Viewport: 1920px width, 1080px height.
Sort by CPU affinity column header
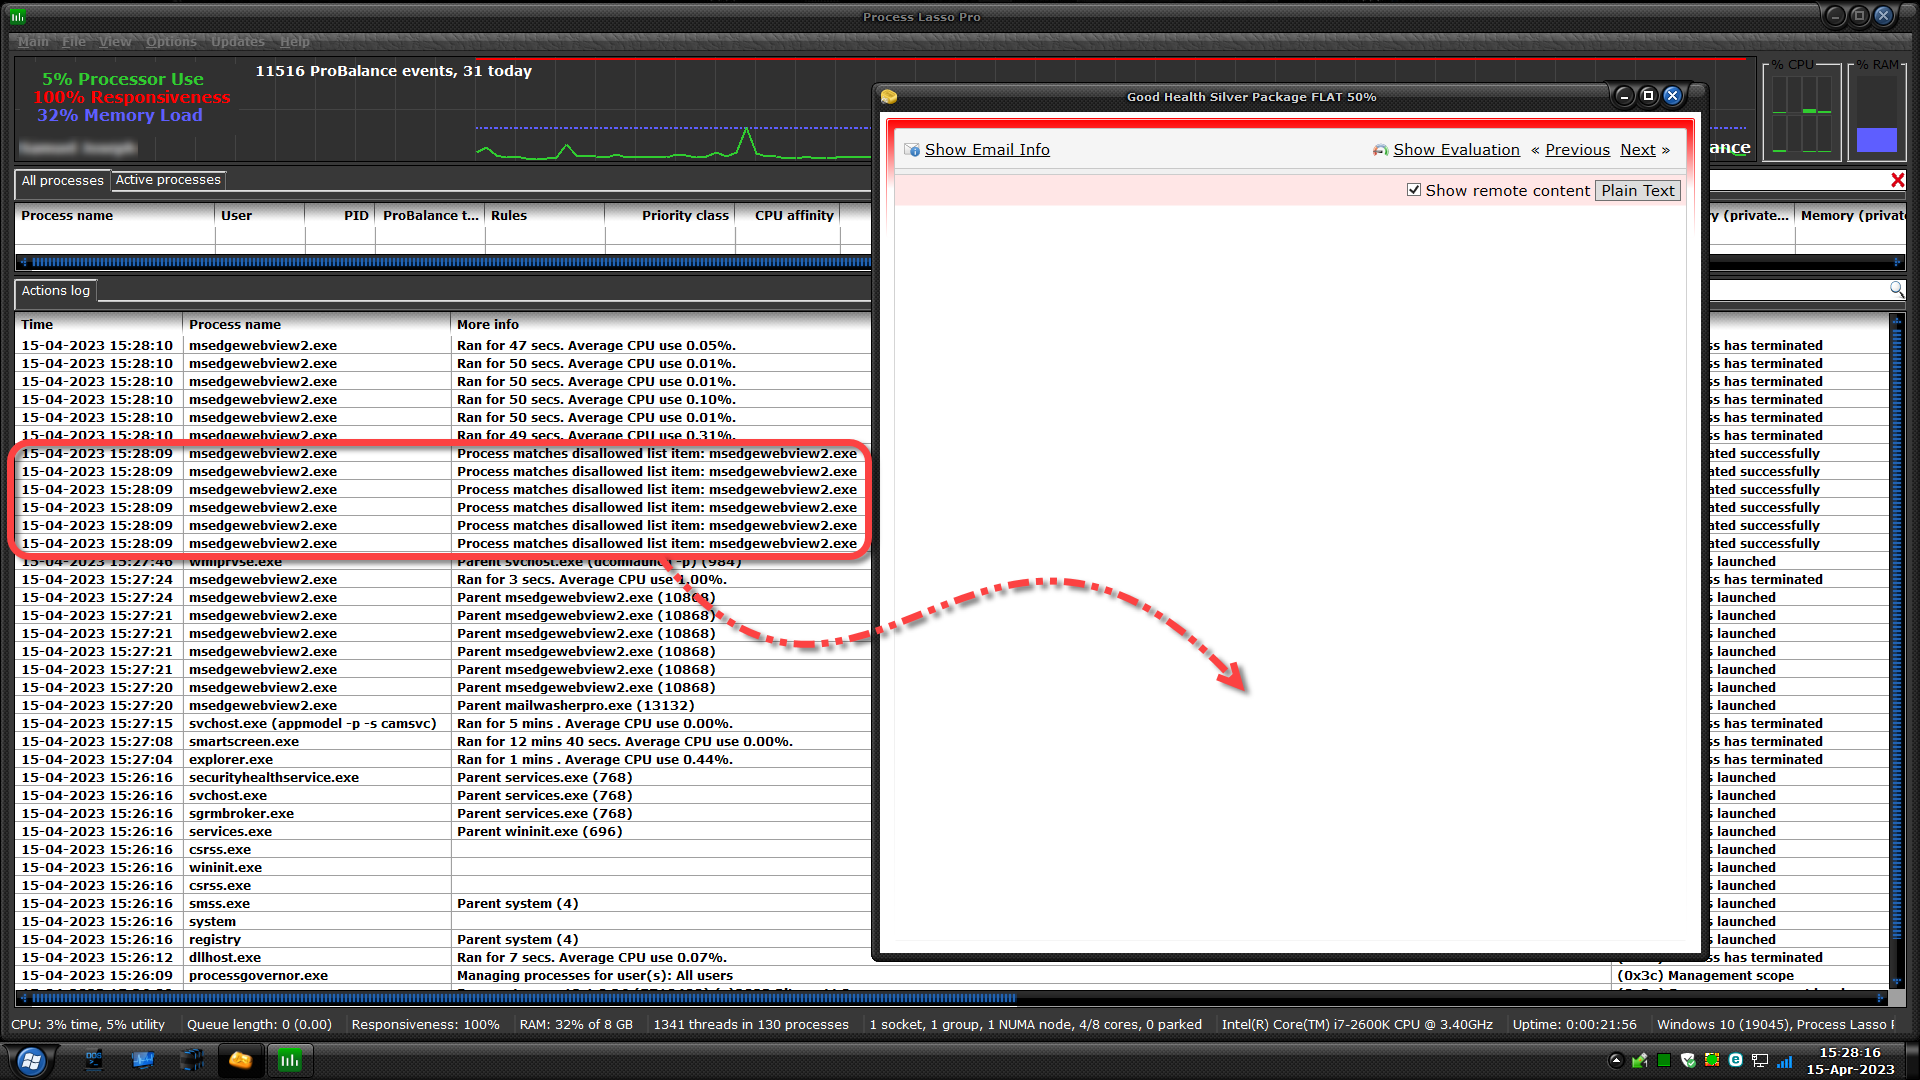[788, 215]
